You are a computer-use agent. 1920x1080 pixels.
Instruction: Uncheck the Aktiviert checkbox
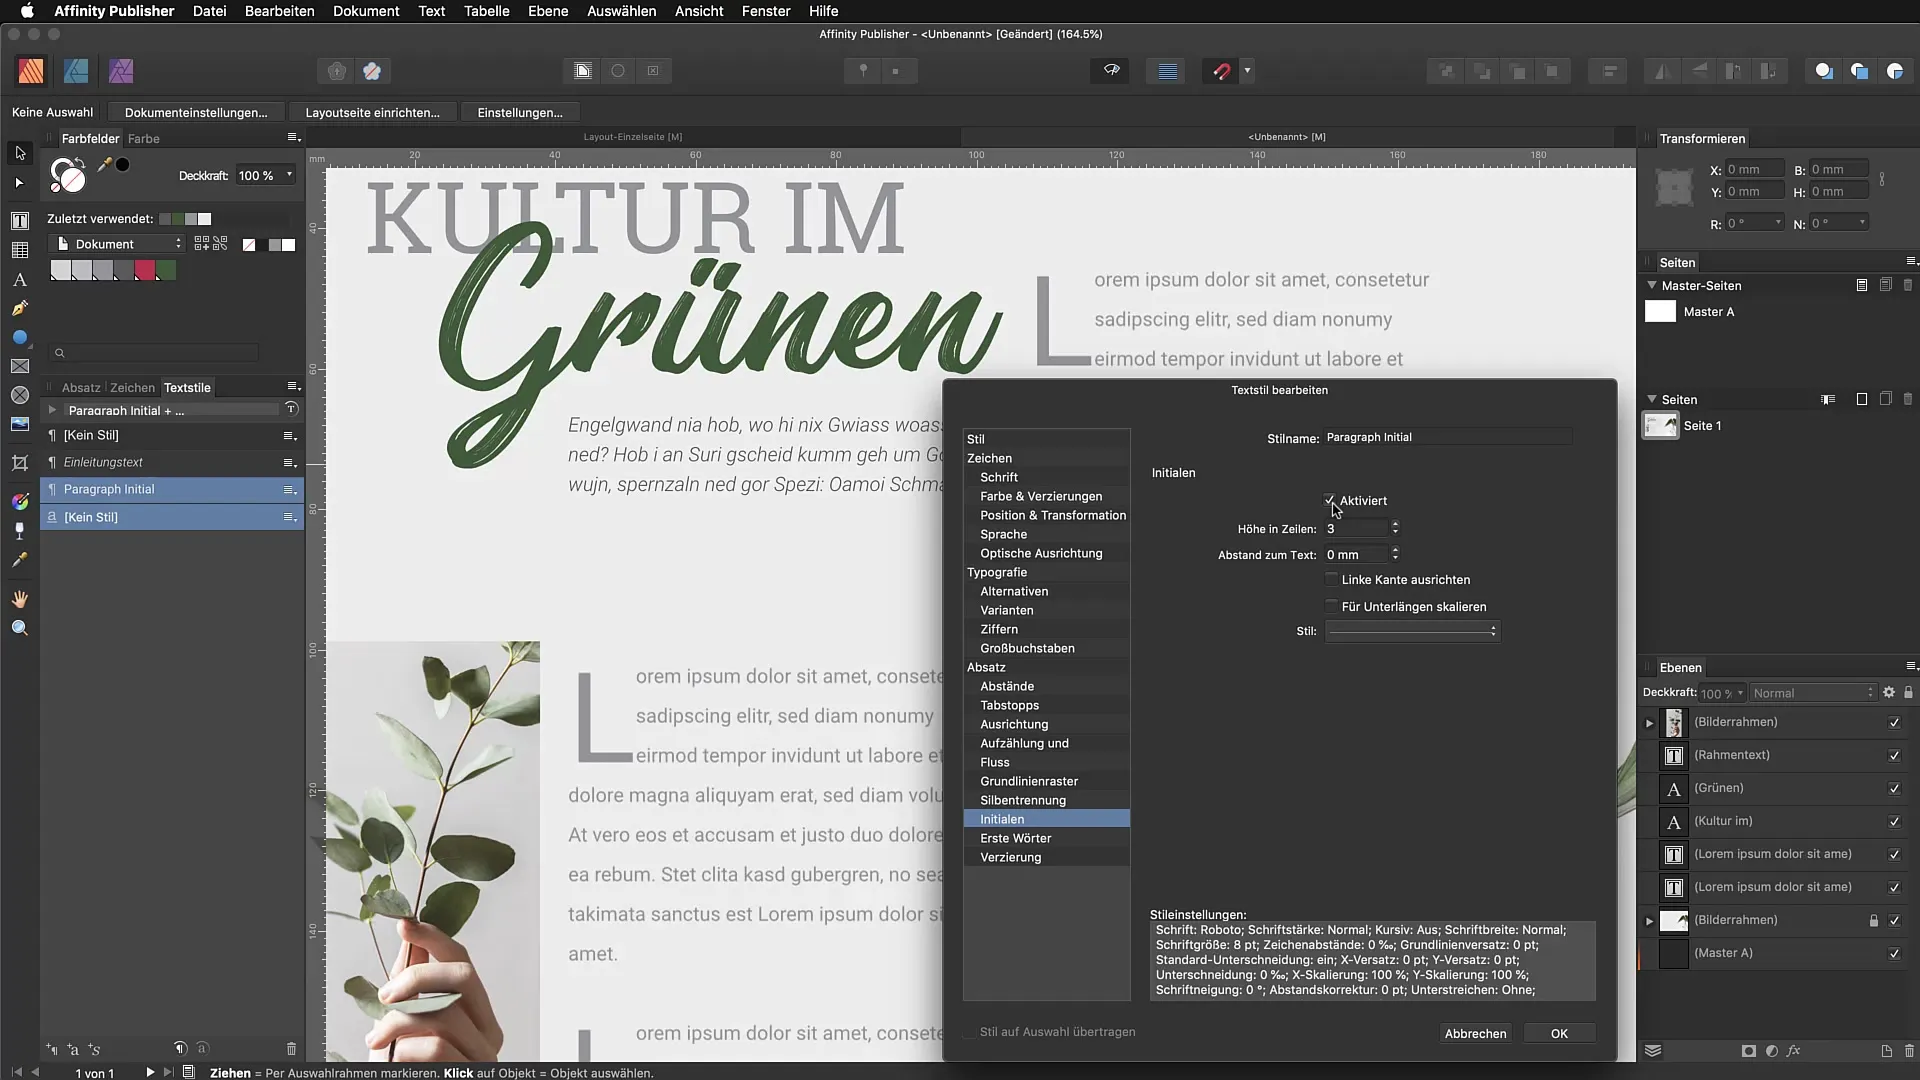(1331, 500)
